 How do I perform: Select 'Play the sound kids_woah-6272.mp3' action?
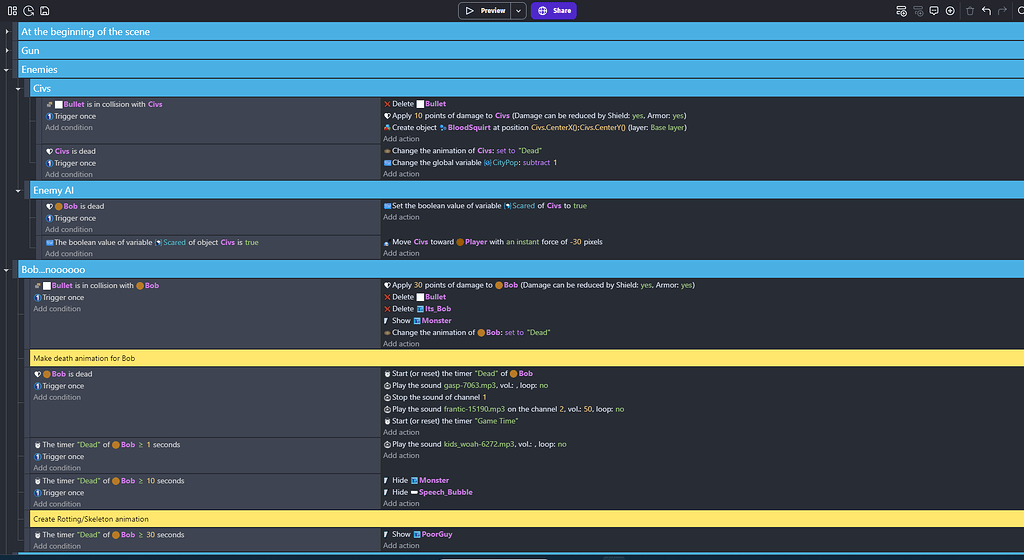pyautogui.click(x=475, y=444)
